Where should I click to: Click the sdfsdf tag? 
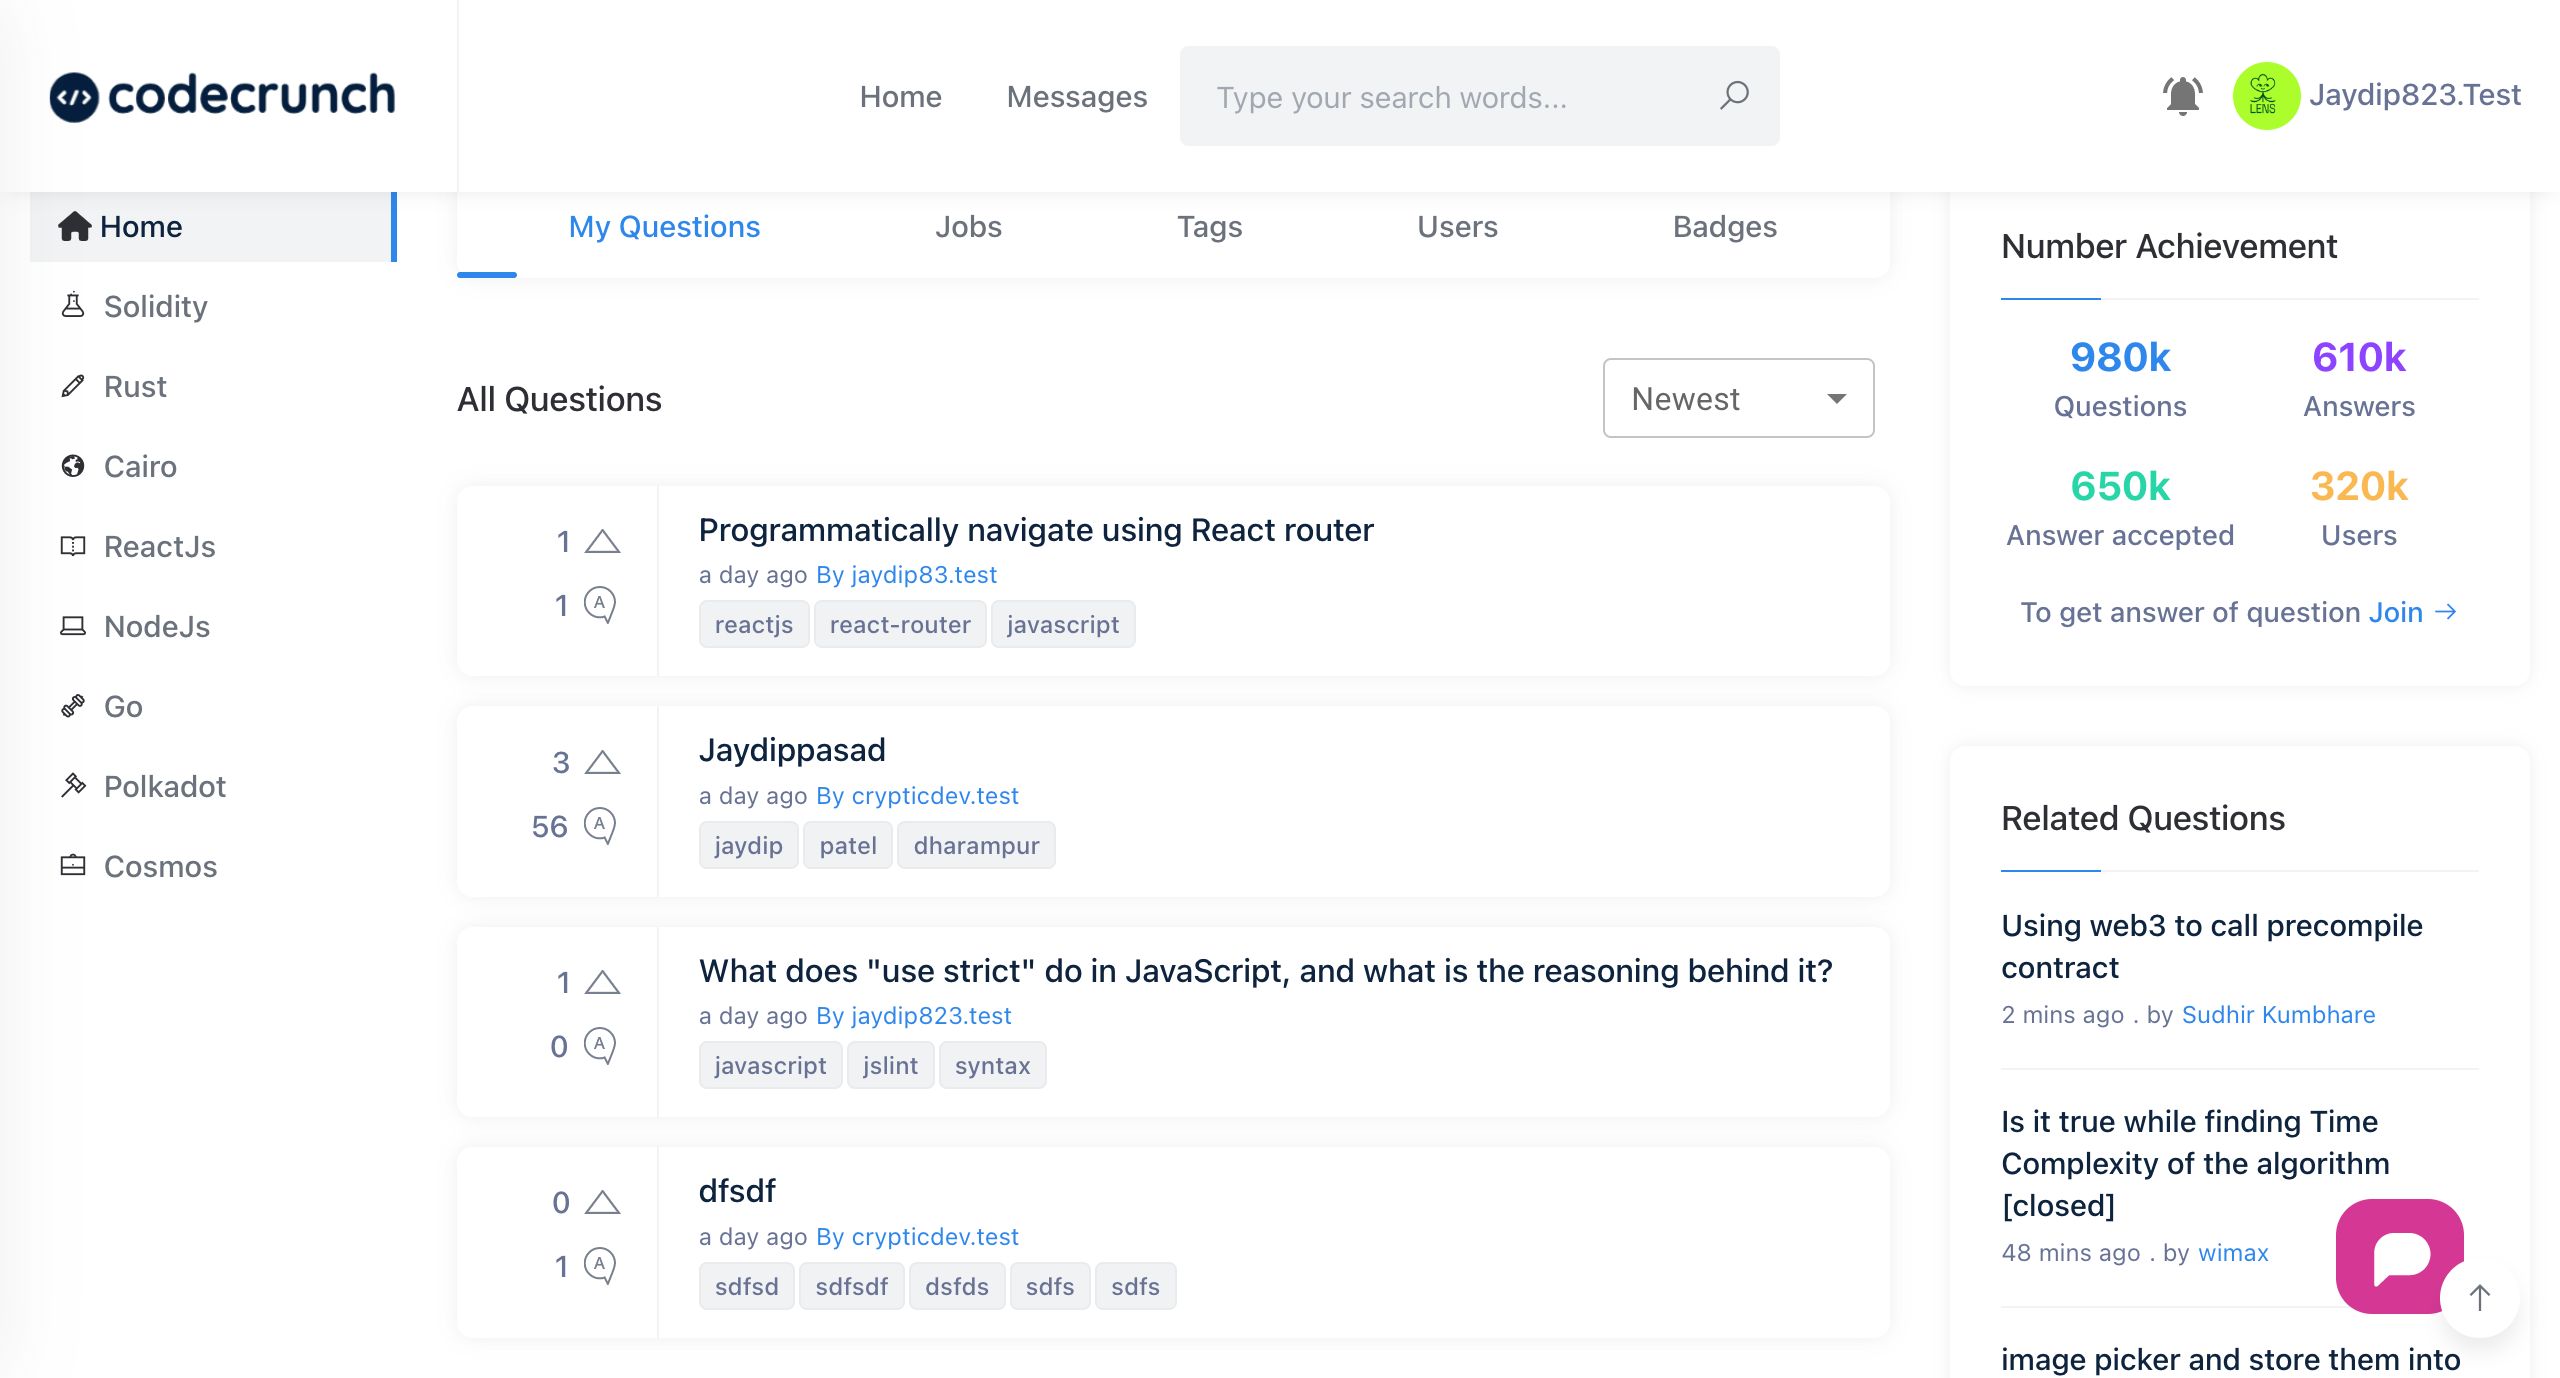[852, 1286]
